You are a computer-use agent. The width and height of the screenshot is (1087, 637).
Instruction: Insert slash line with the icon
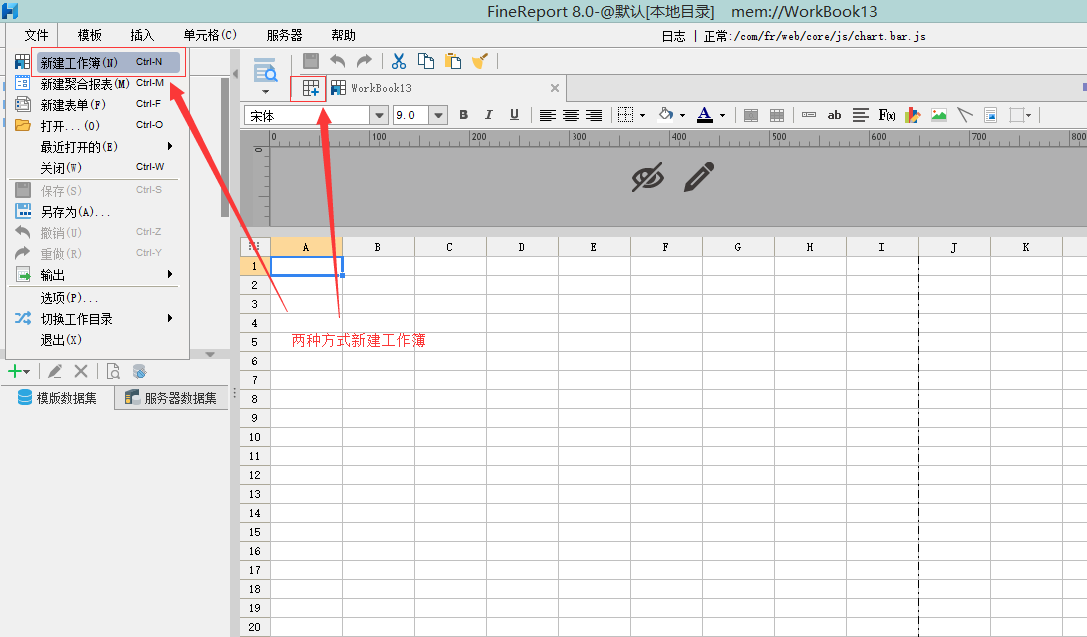coord(964,115)
